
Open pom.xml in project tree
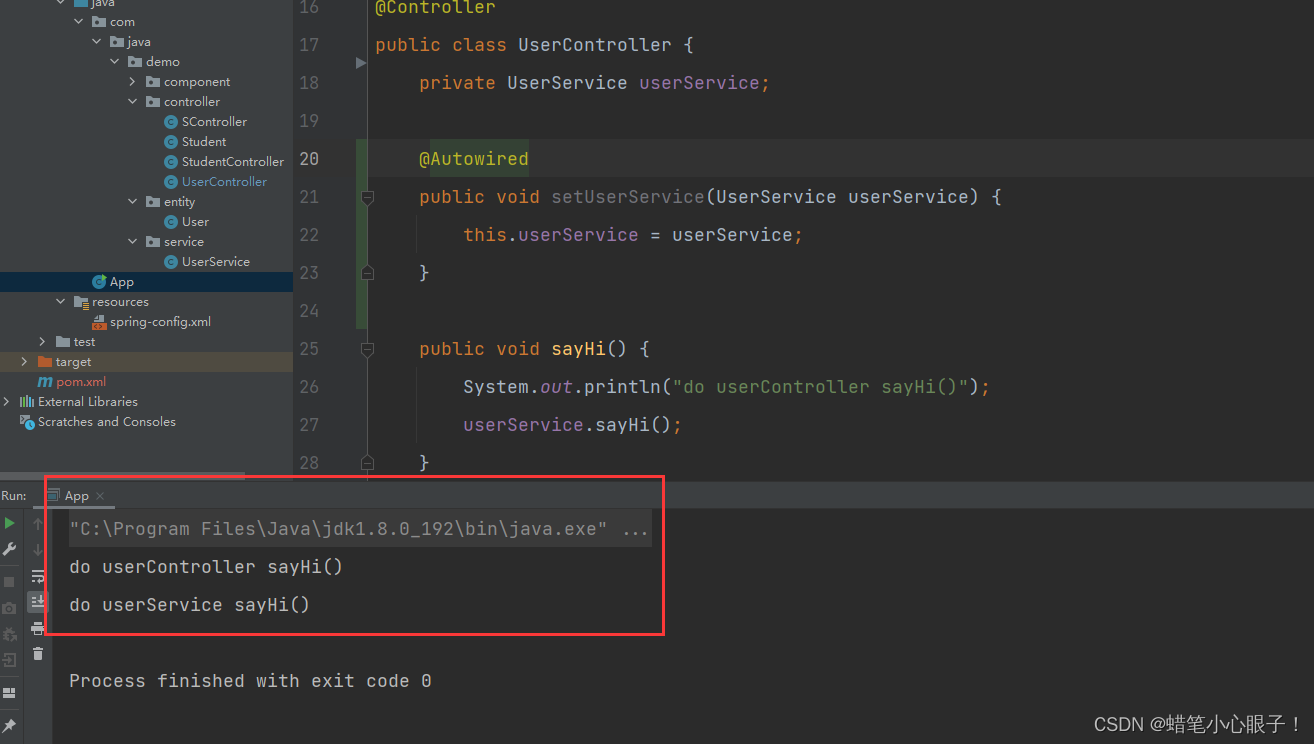coord(81,382)
